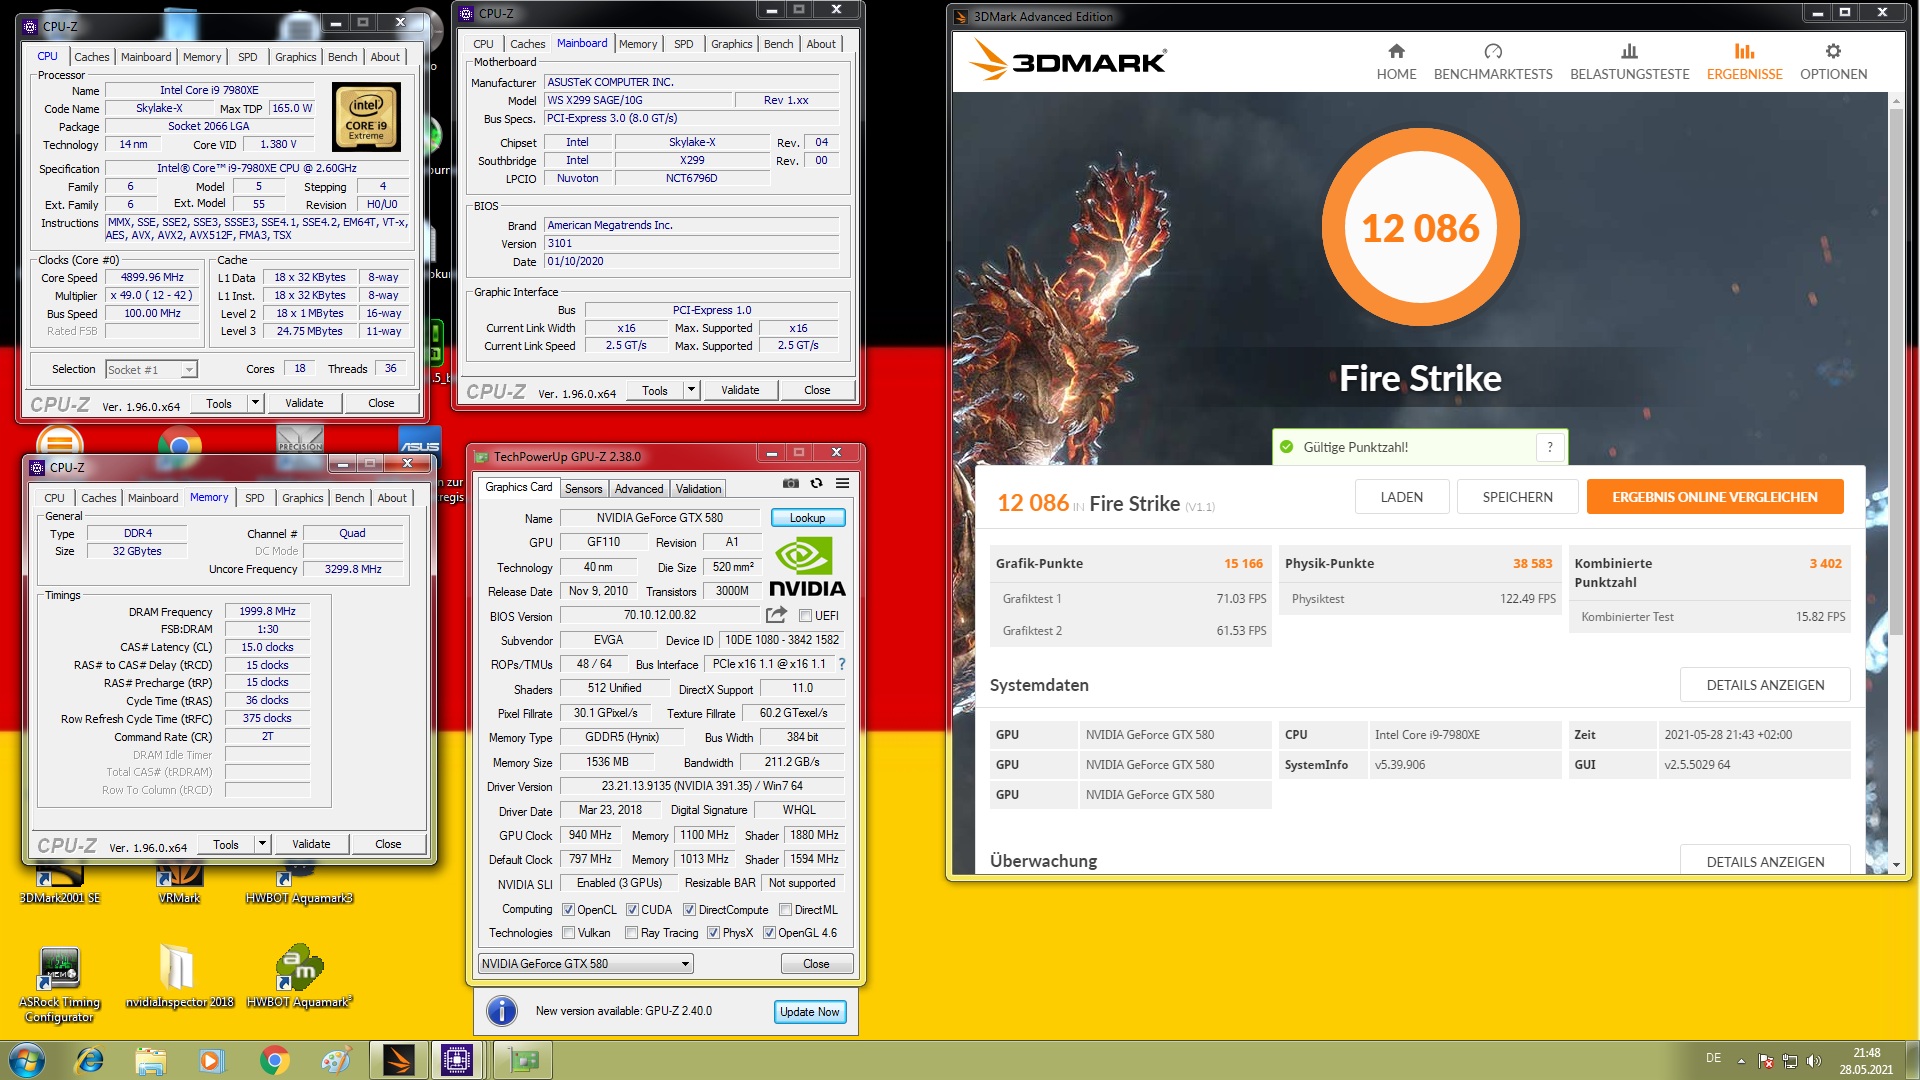Open OPTIONEN settings gear in 3DMark

coord(1833,62)
